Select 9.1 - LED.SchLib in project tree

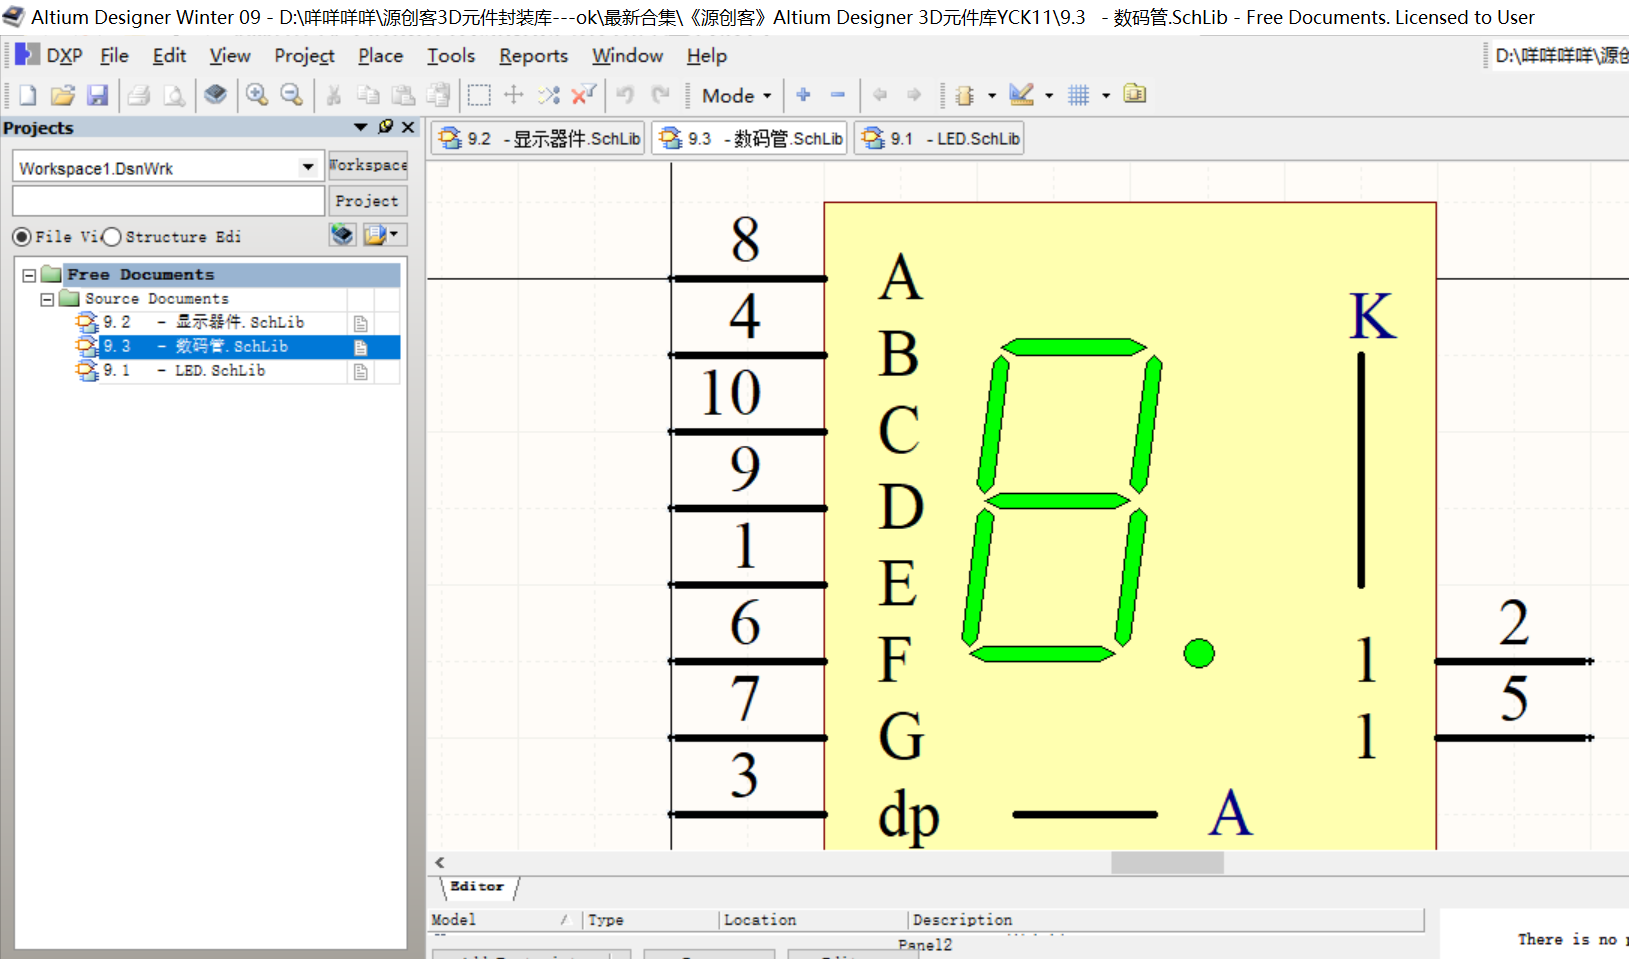point(184,371)
